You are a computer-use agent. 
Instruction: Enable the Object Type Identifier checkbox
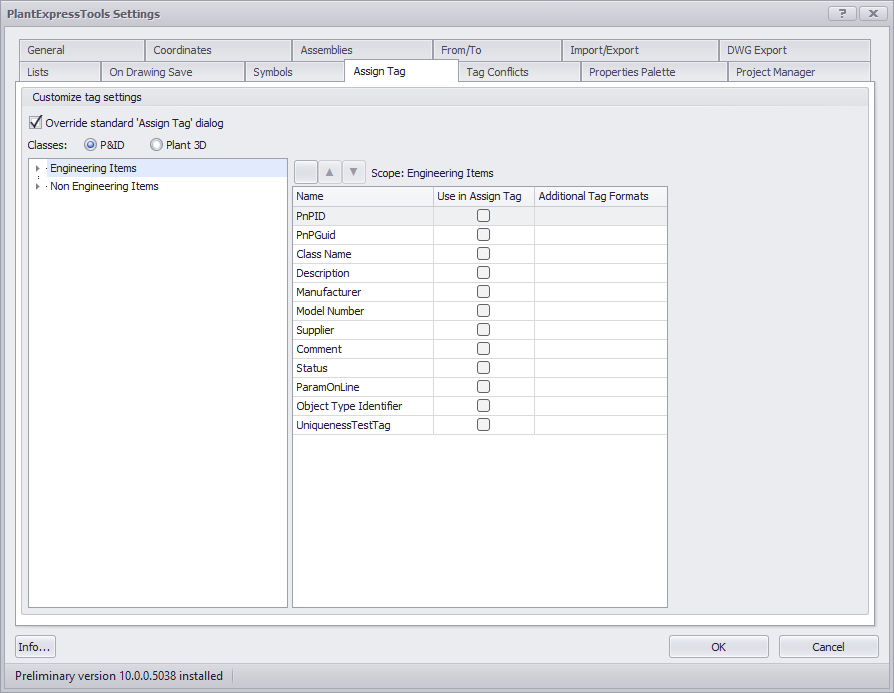[x=483, y=406]
